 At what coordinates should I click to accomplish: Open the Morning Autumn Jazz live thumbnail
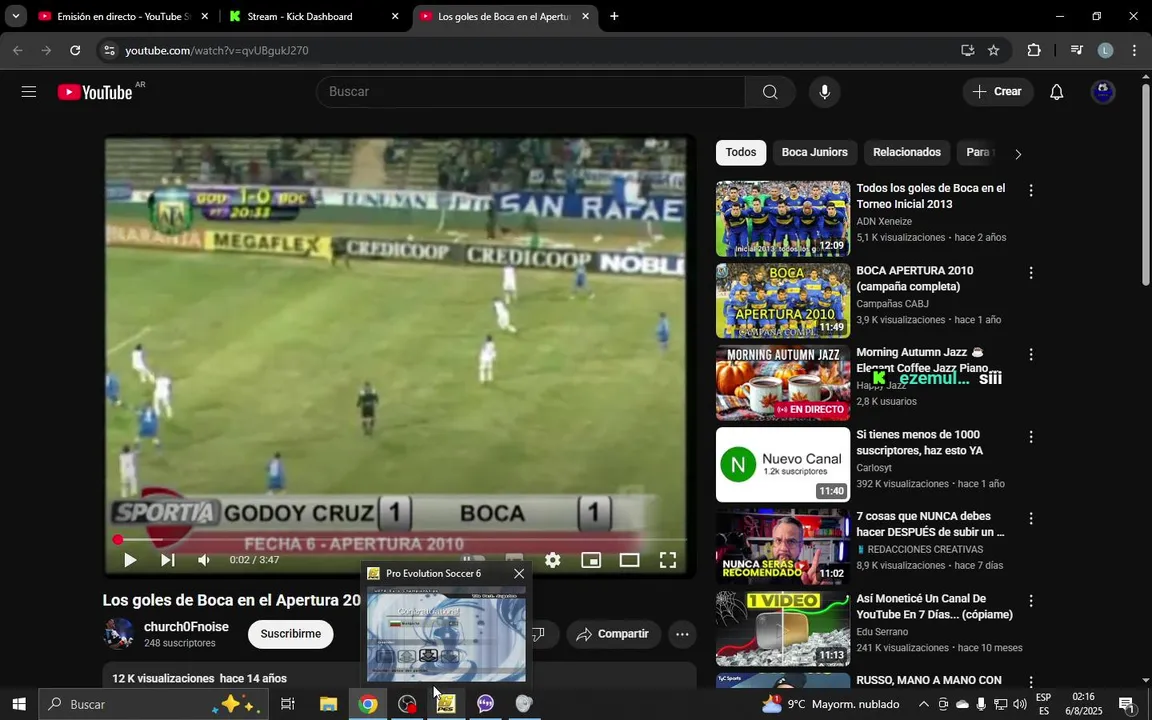click(782, 383)
